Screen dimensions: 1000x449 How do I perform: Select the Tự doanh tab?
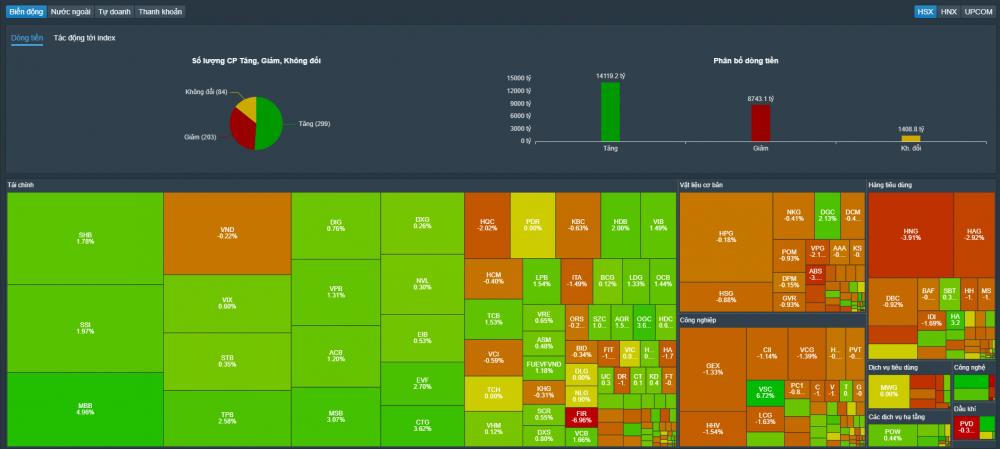pyautogui.click(x=114, y=11)
